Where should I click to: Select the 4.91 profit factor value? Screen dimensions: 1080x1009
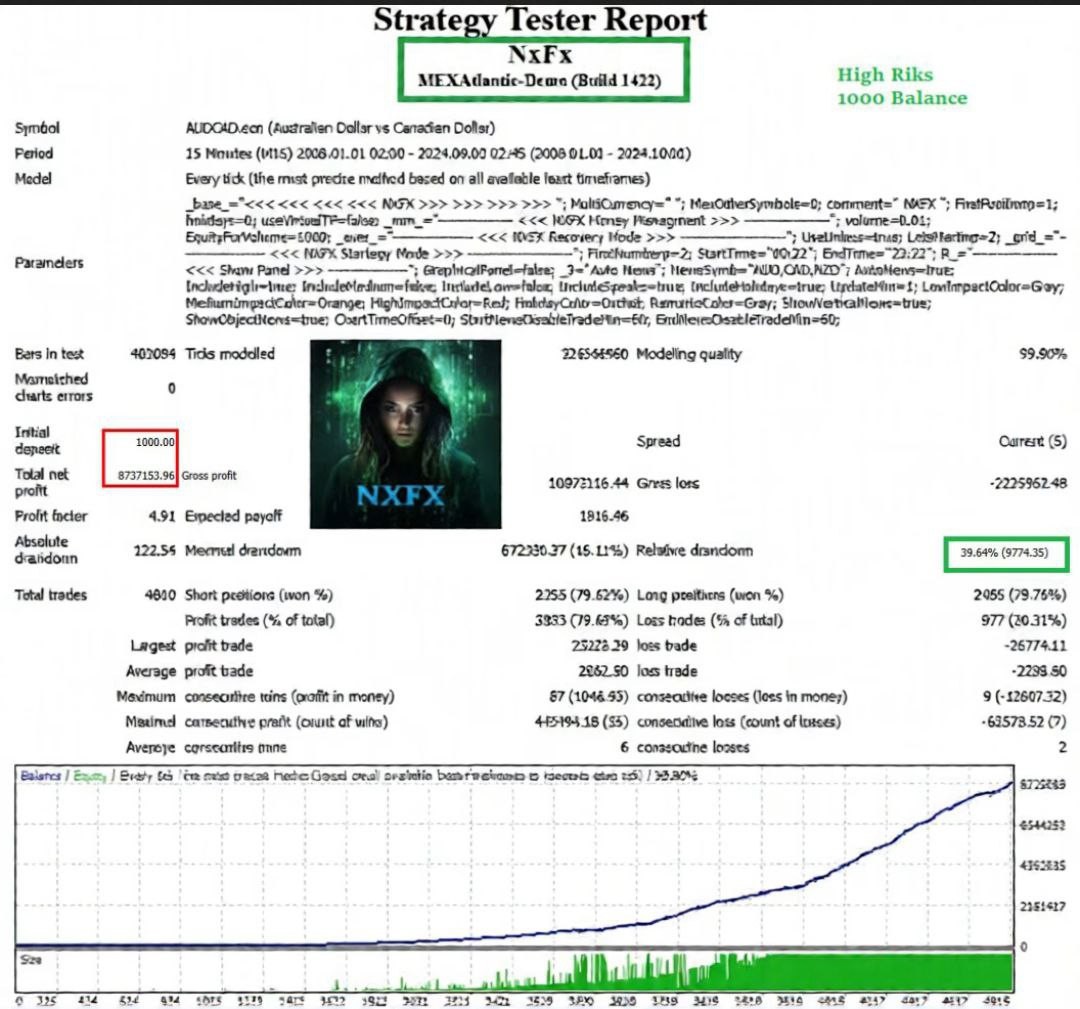click(x=162, y=516)
